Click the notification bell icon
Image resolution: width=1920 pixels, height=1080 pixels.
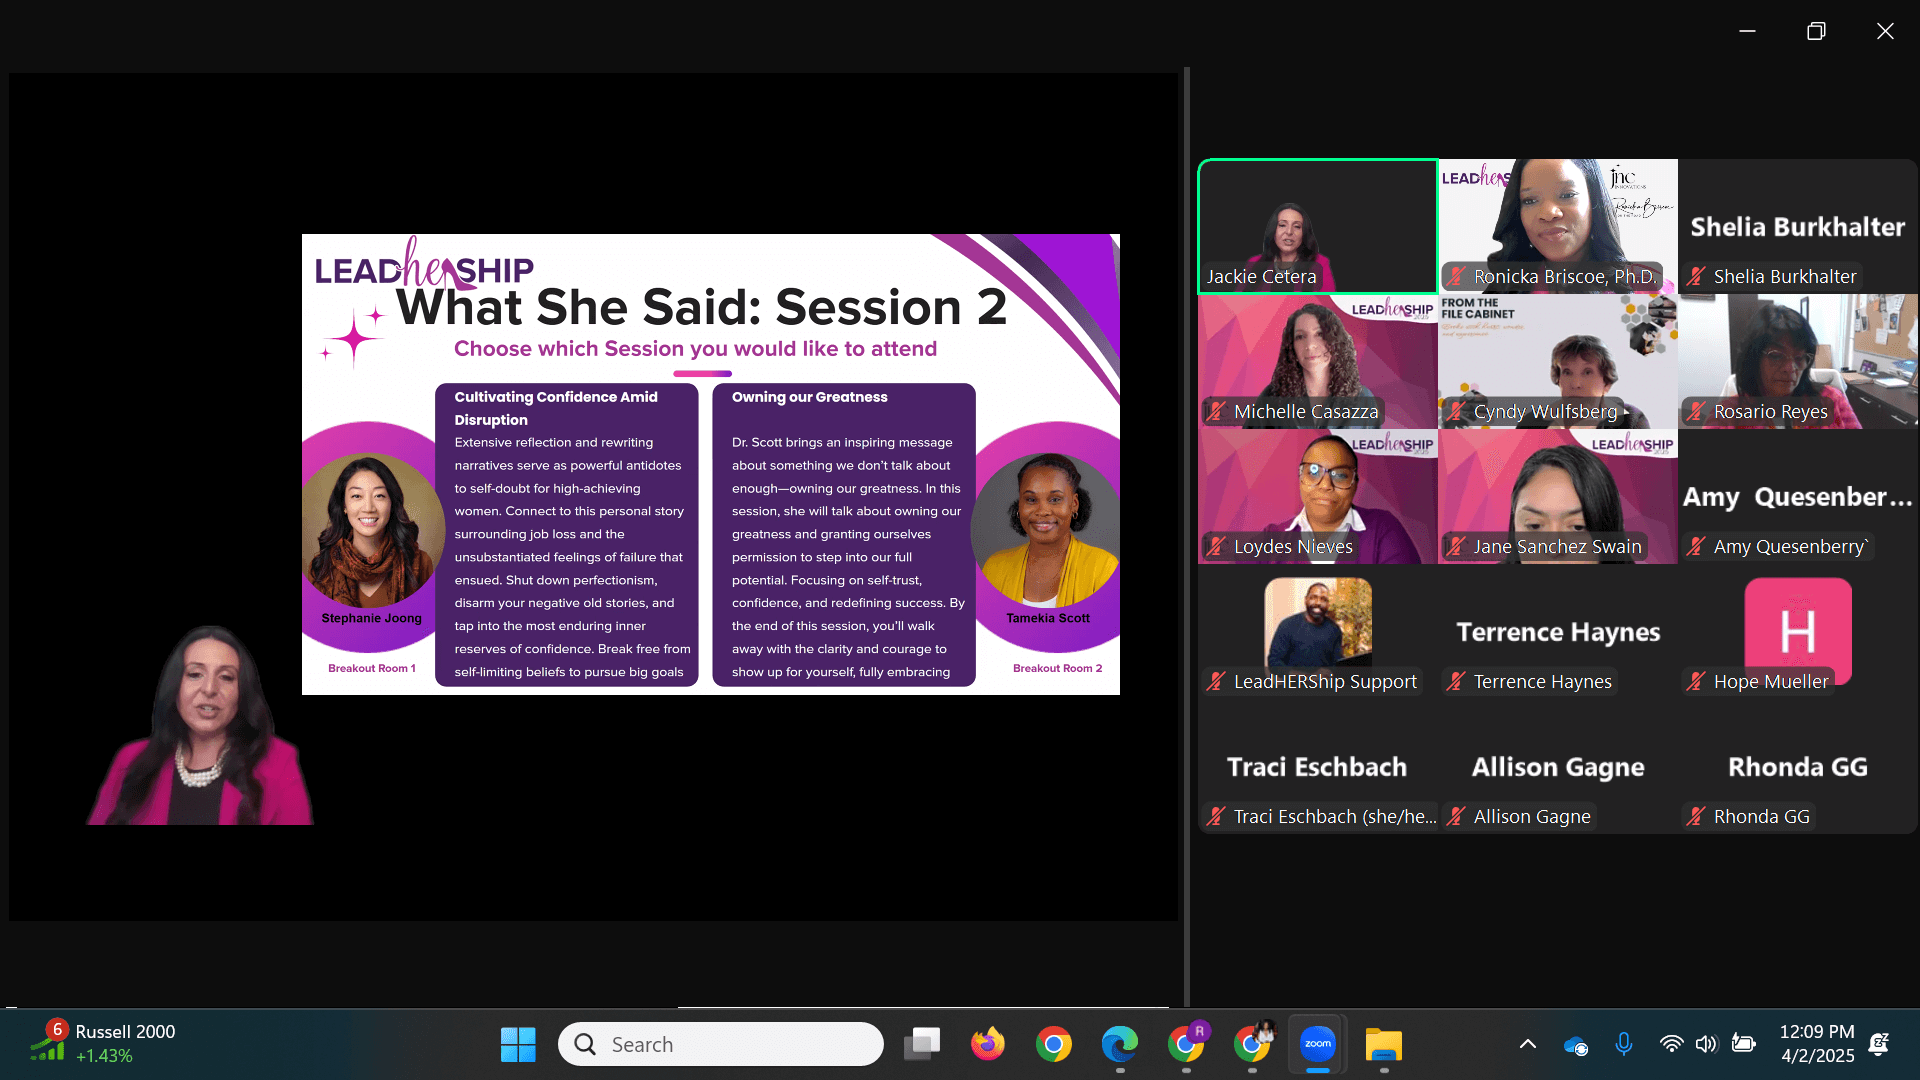(x=1879, y=1044)
